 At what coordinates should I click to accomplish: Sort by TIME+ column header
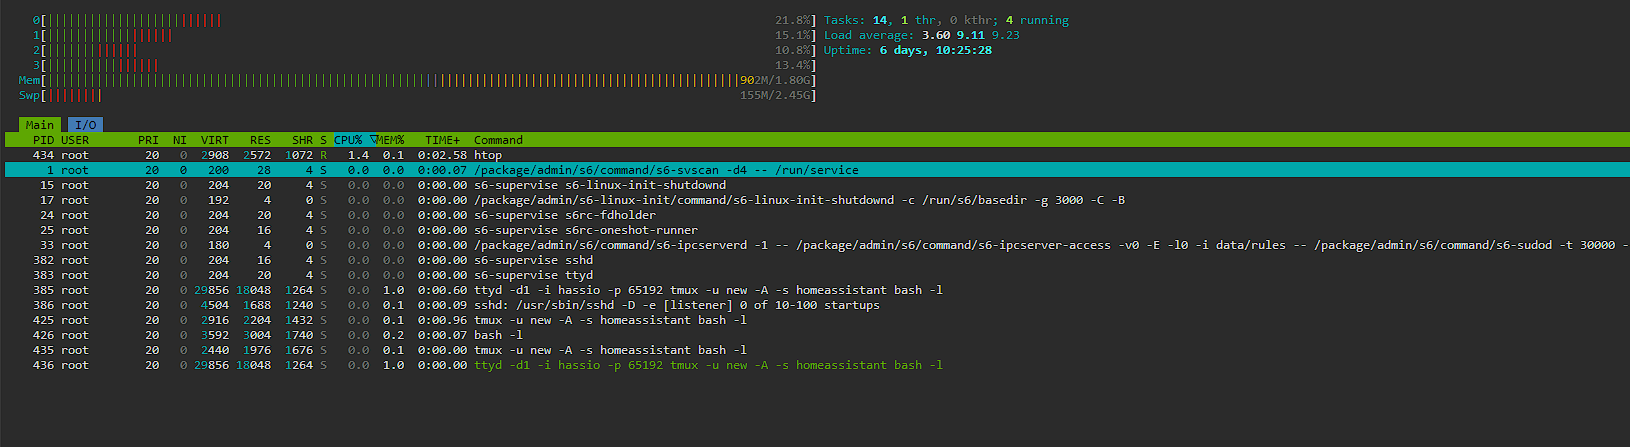pyautogui.click(x=443, y=140)
